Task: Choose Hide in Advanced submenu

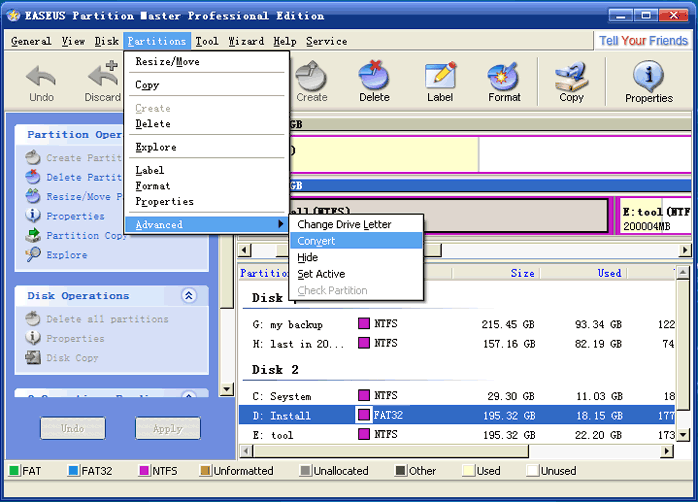Action: point(356,257)
